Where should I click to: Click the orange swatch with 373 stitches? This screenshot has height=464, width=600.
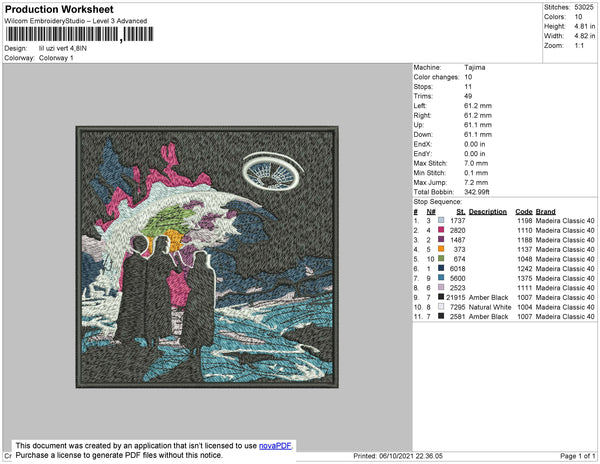coord(441,249)
